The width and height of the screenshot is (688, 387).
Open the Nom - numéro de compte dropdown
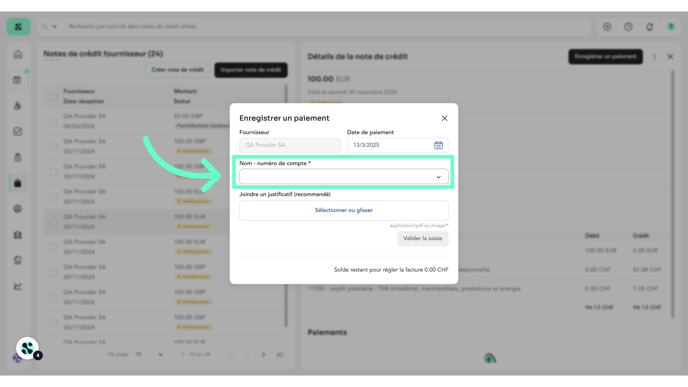[344, 177]
